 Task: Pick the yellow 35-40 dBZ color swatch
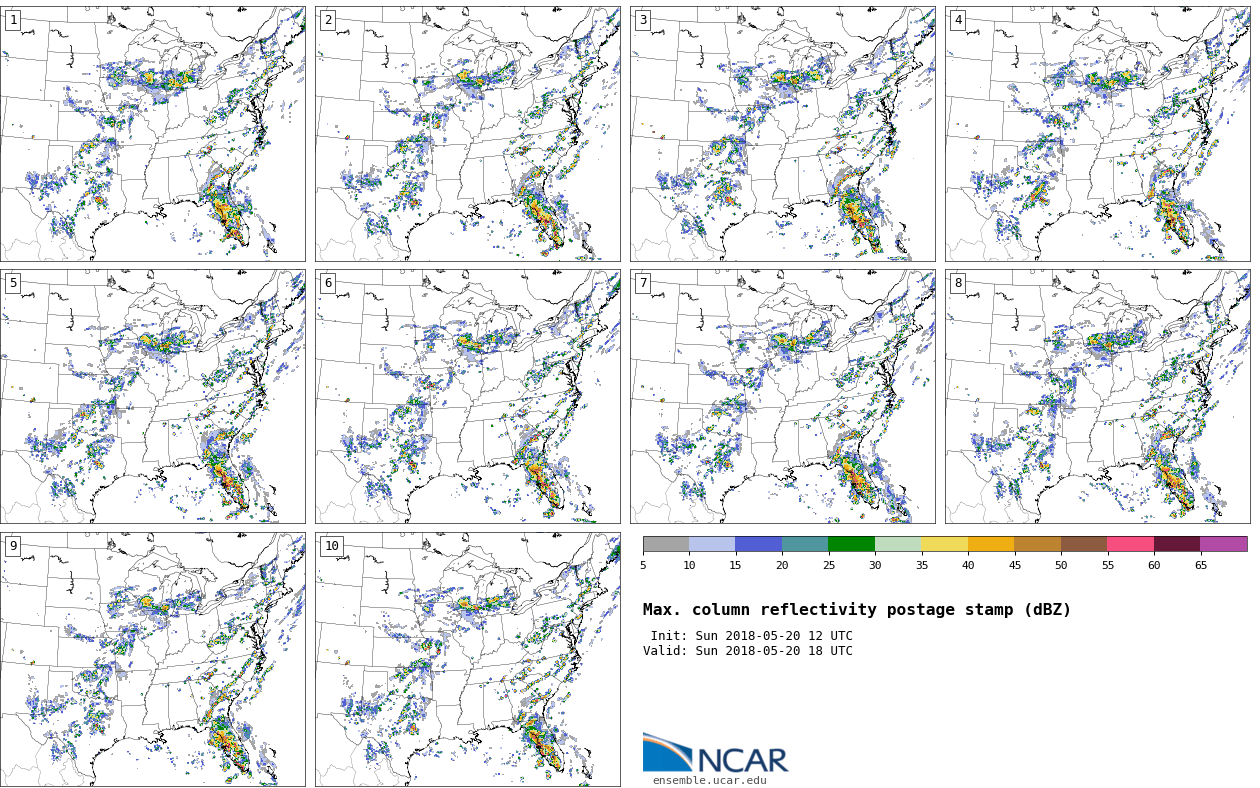[944, 544]
